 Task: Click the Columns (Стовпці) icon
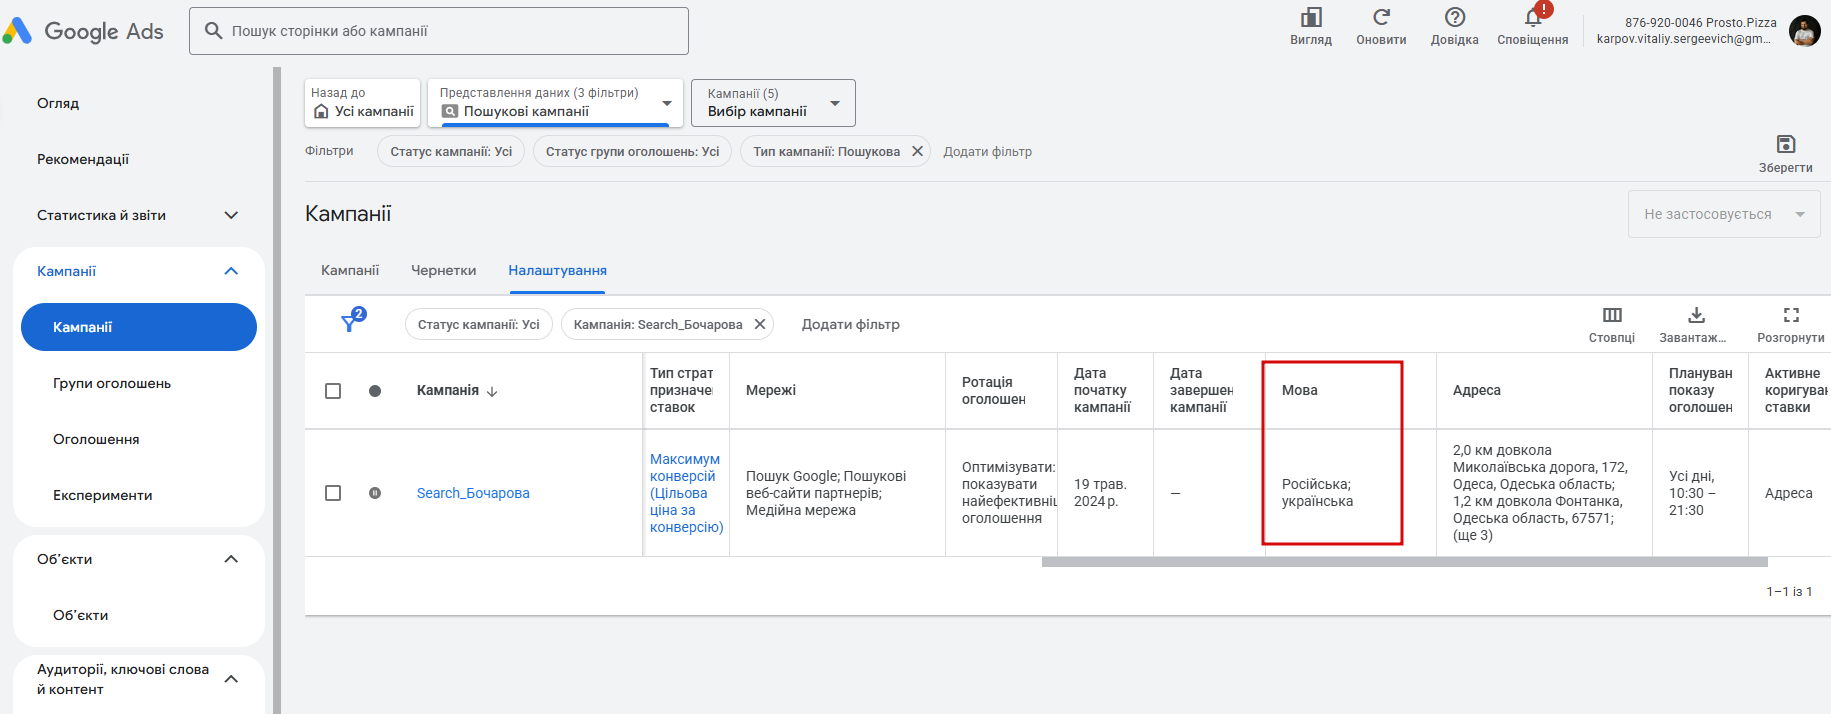pyautogui.click(x=1612, y=316)
